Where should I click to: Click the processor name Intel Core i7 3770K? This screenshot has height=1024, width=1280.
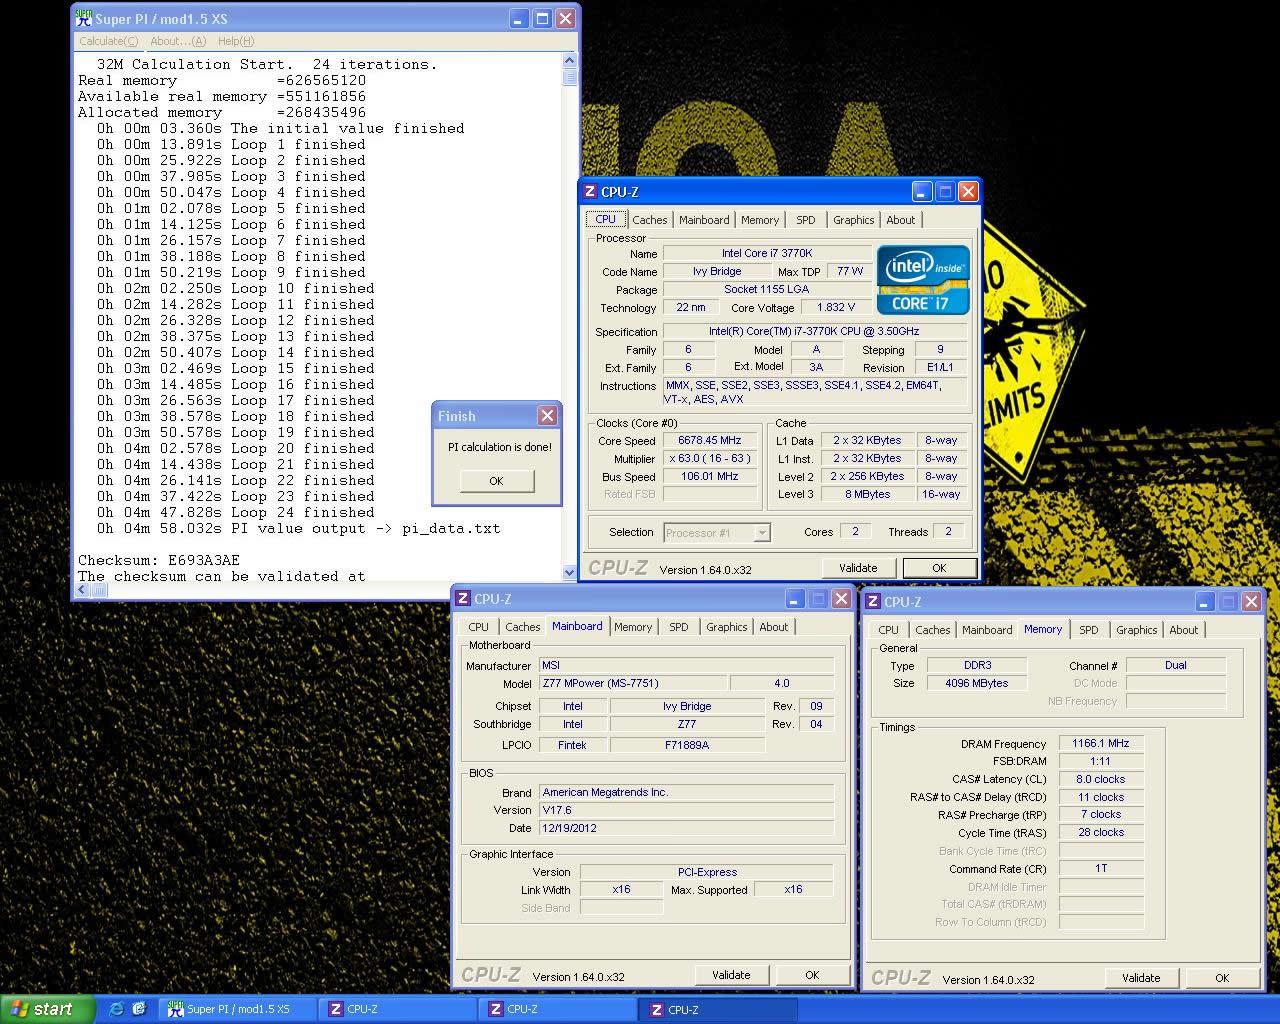[767, 253]
